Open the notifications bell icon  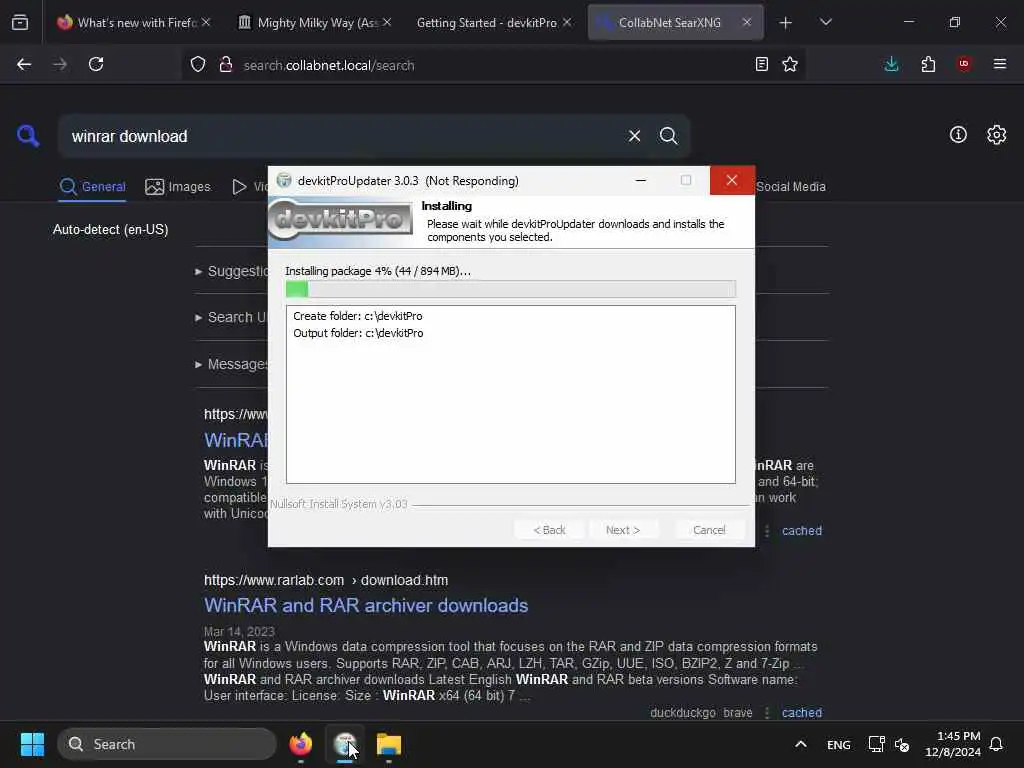point(997,744)
